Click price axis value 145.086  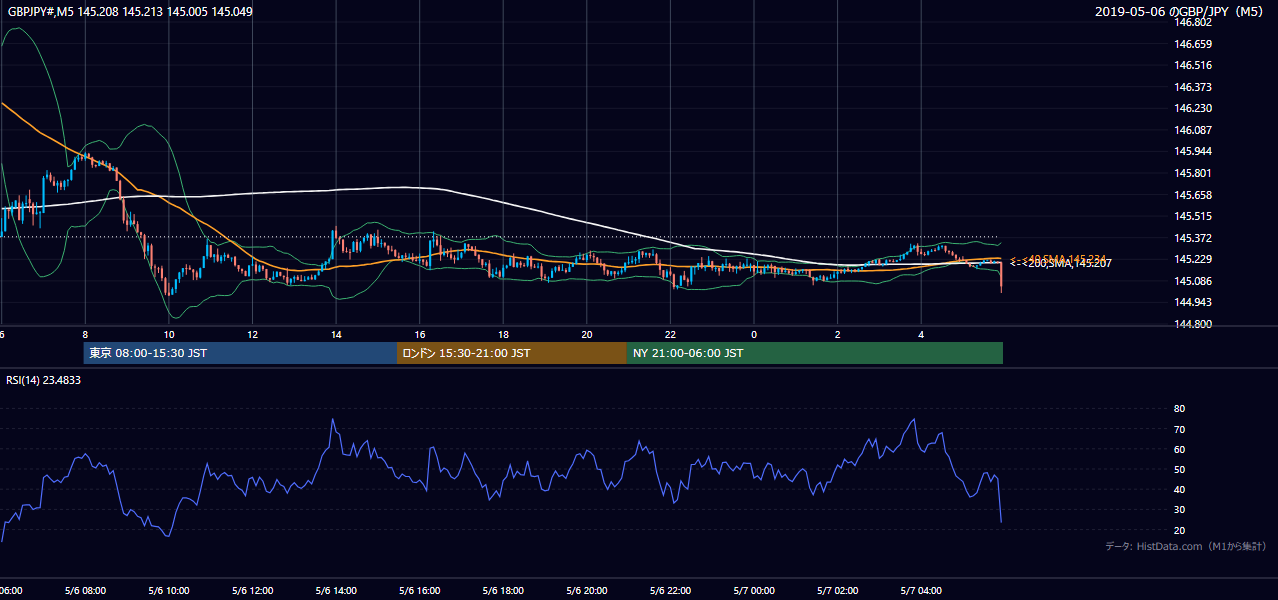pyautogui.click(x=1193, y=281)
